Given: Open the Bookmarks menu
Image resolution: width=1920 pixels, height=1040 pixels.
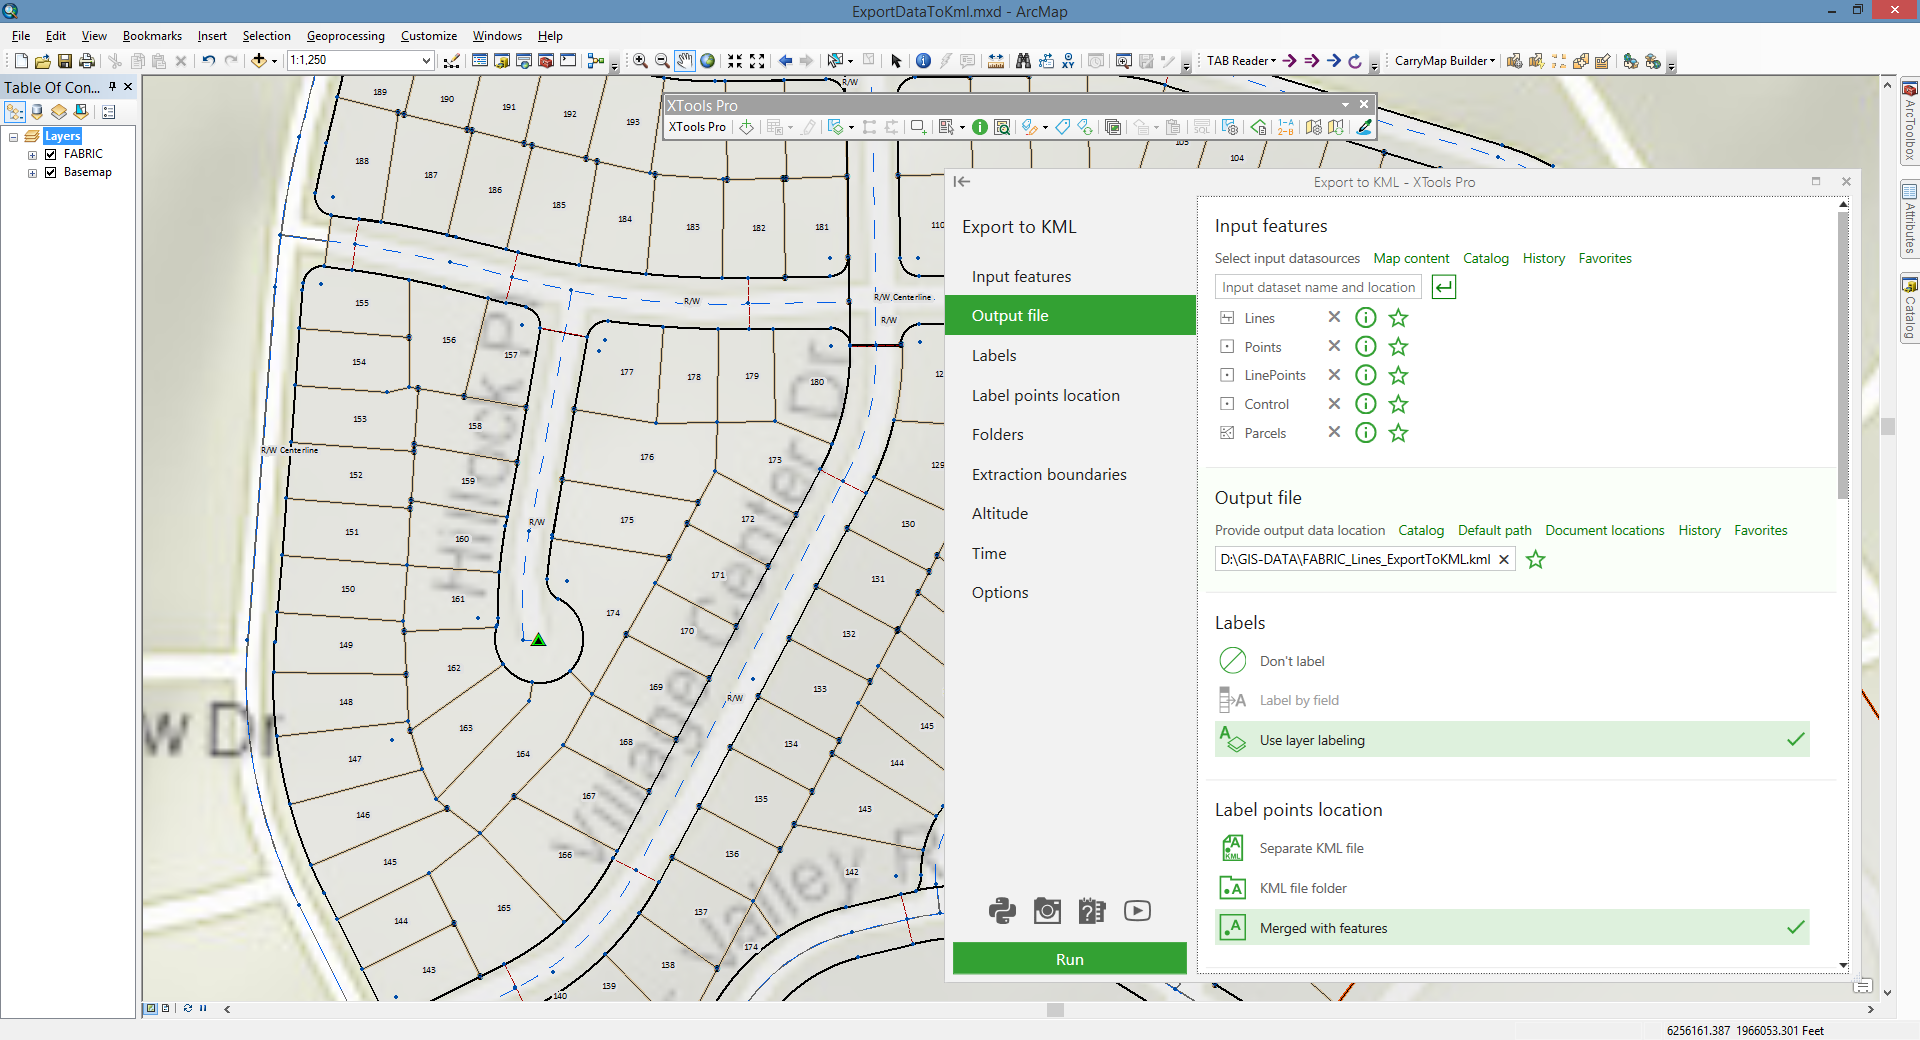Looking at the screenshot, I should [x=152, y=36].
